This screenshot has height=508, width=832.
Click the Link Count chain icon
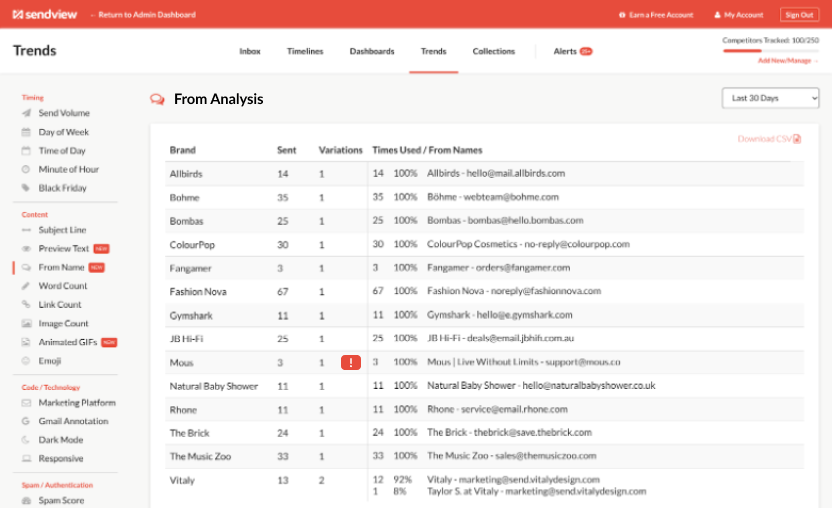click(26, 304)
